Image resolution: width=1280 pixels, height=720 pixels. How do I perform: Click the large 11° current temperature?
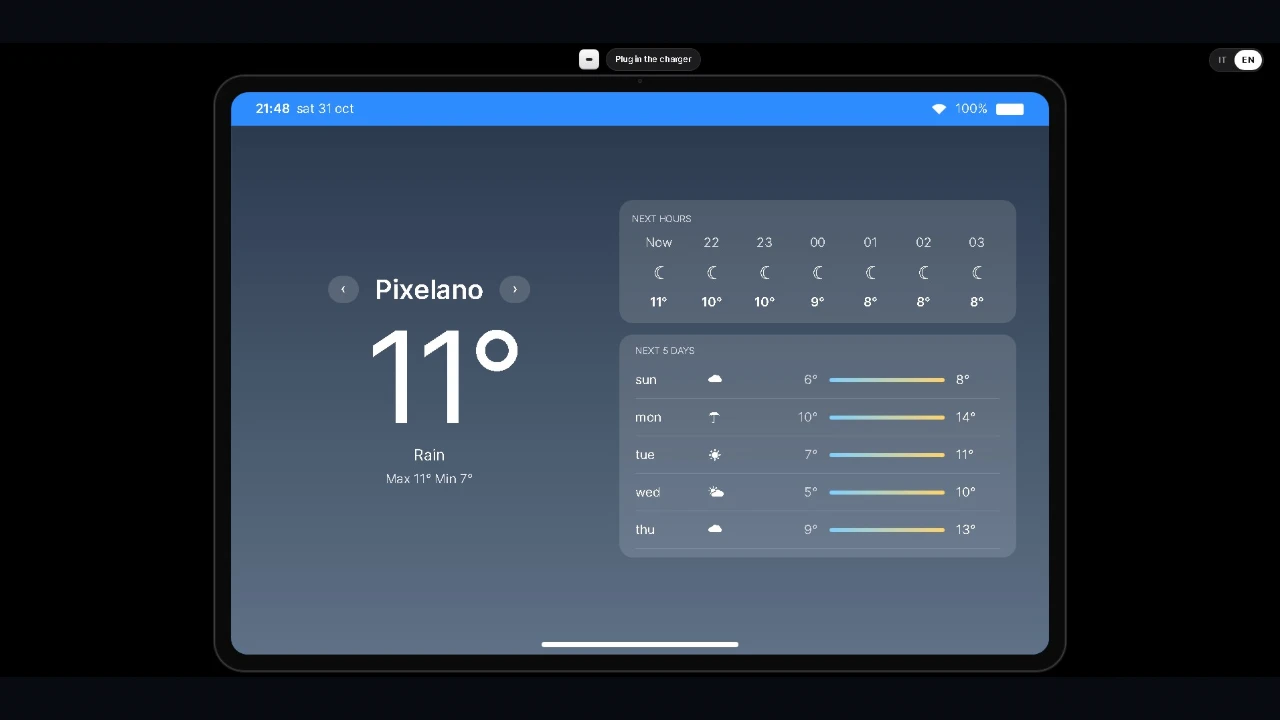[444, 377]
